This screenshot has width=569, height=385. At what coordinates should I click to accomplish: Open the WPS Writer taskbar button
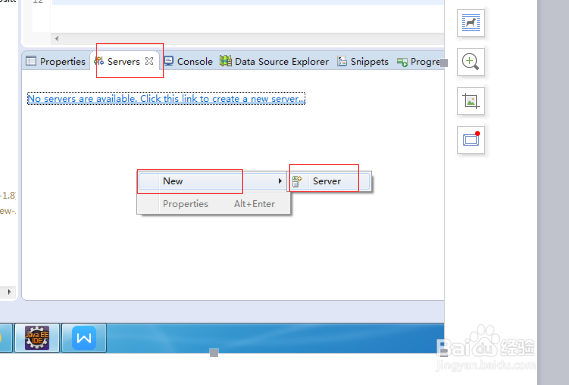(x=84, y=338)
